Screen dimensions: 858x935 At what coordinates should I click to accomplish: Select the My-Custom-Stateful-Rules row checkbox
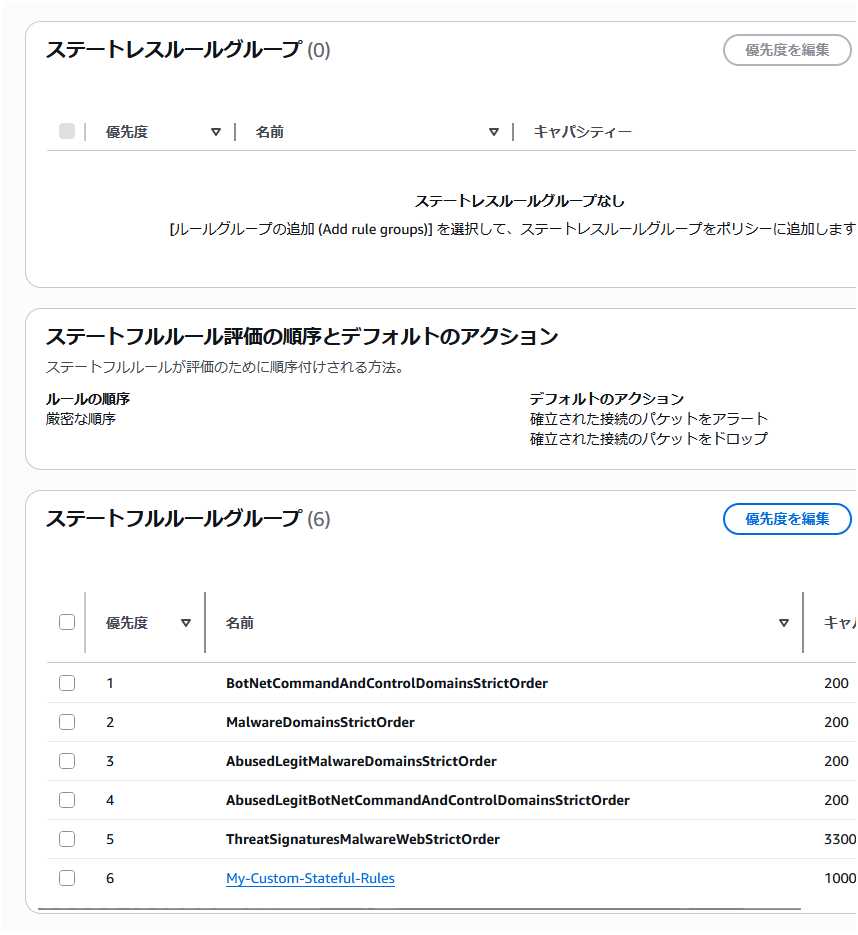[x=67, y=878]
